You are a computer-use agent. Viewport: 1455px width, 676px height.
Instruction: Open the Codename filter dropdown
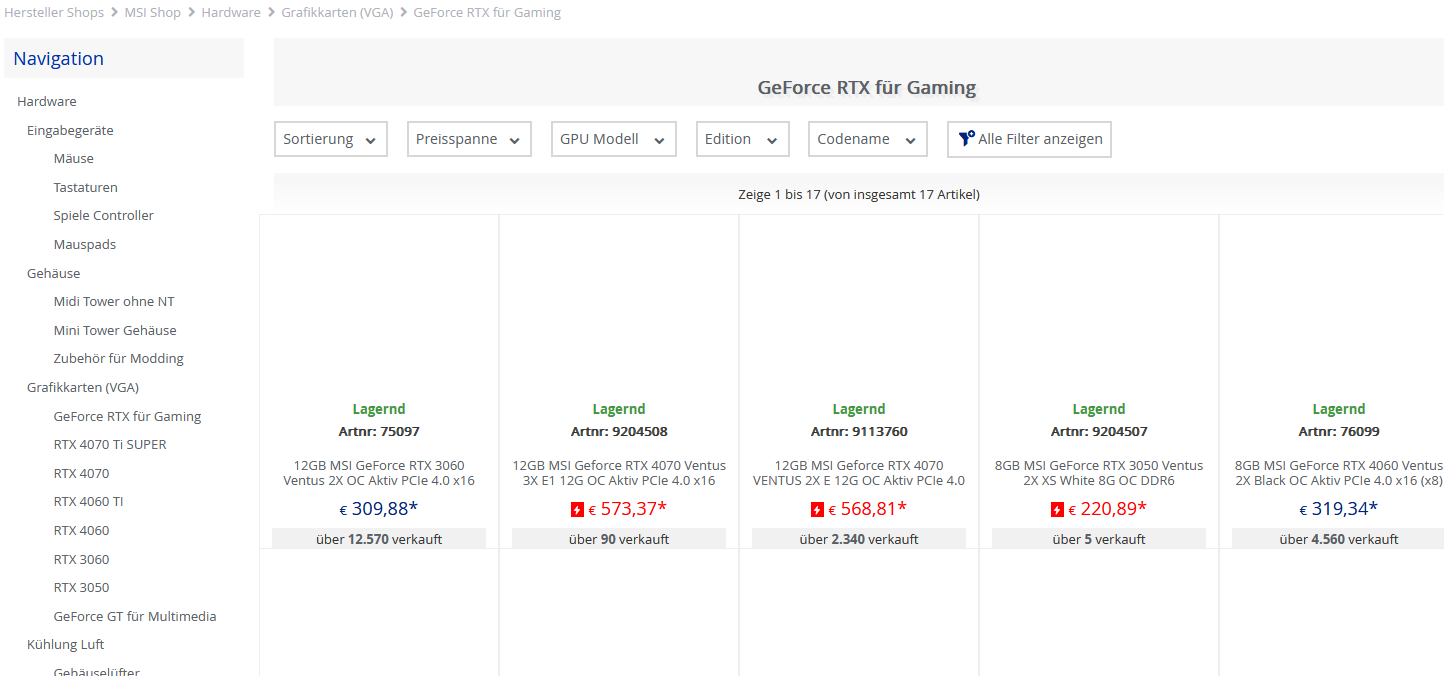[867, 139]
